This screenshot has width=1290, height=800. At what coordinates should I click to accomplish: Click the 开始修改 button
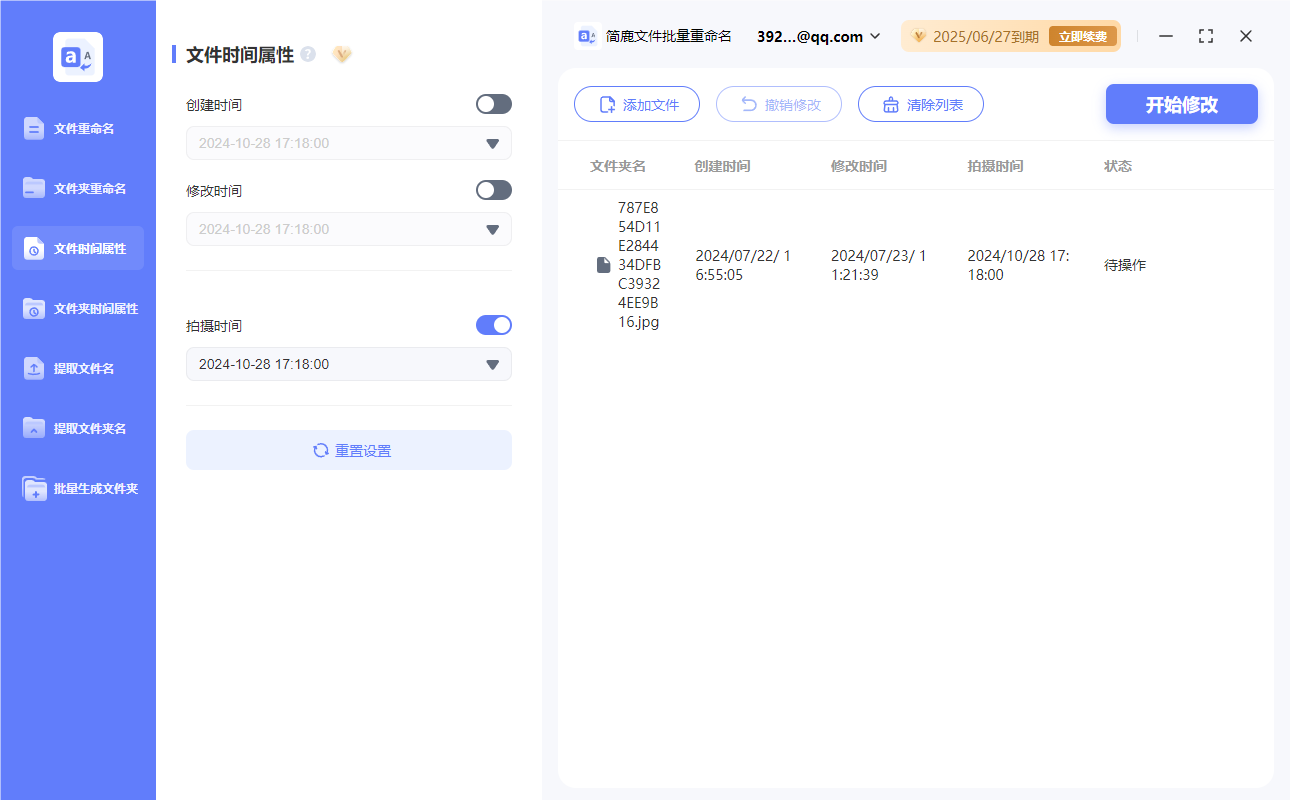(1181, 104)
